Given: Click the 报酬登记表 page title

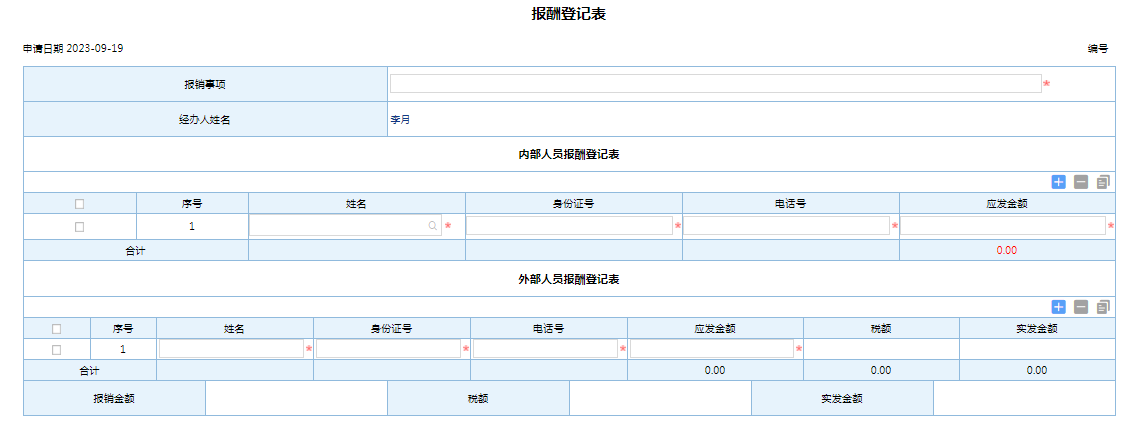Looking at the screenshot, I should click(x=569, y=15).
